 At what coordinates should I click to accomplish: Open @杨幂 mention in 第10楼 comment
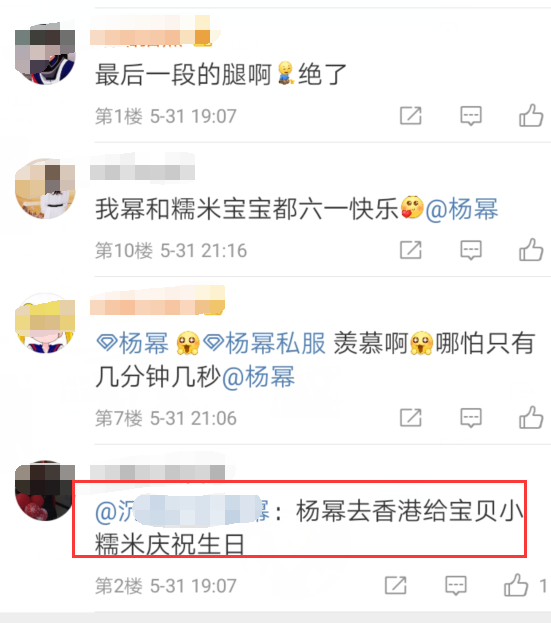pyautogui.click(x=462, y=209)
